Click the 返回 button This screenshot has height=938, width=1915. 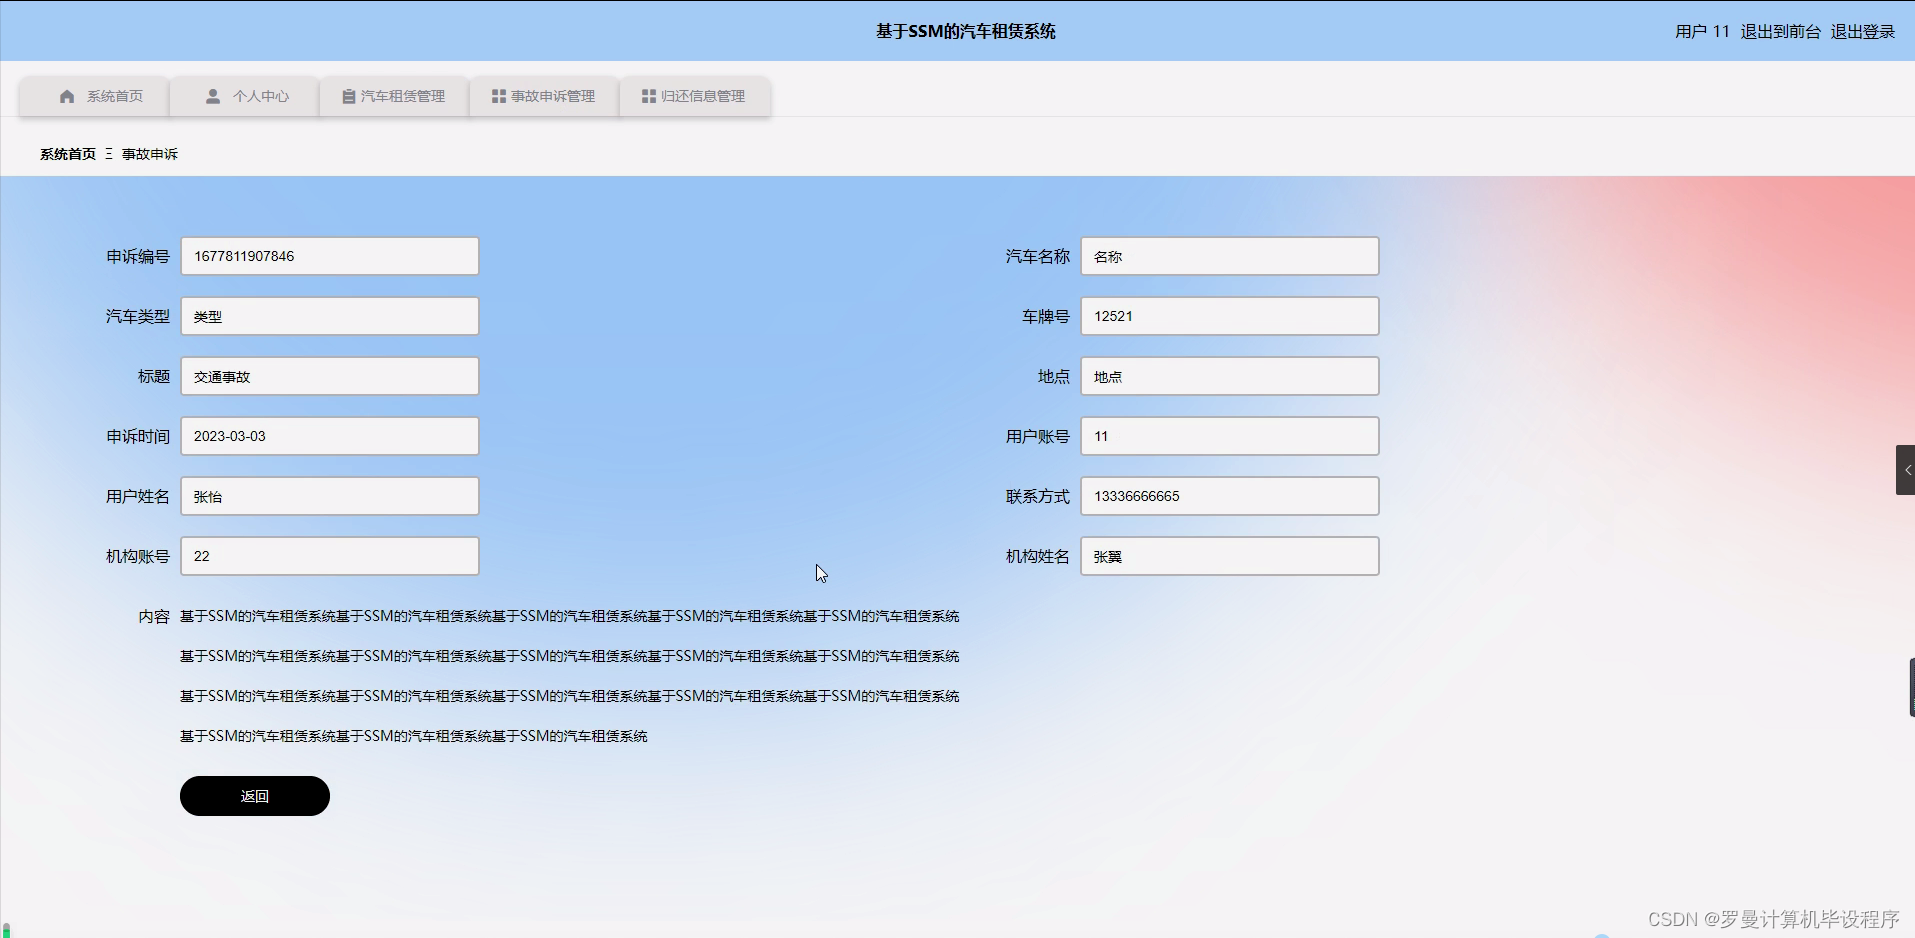pos(254,795)
